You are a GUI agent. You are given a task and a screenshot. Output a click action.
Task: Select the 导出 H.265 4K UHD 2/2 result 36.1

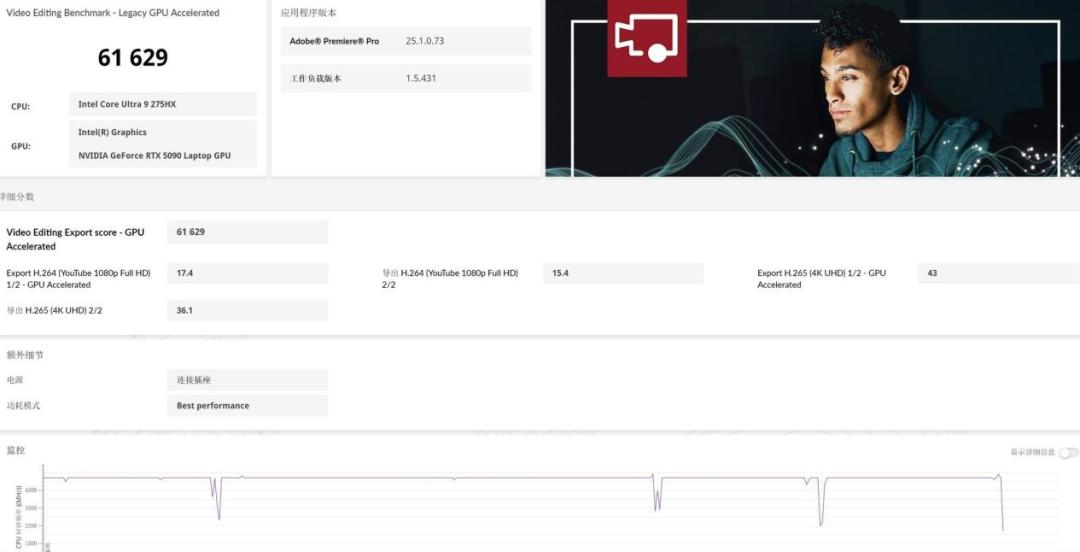pos(247,310)
